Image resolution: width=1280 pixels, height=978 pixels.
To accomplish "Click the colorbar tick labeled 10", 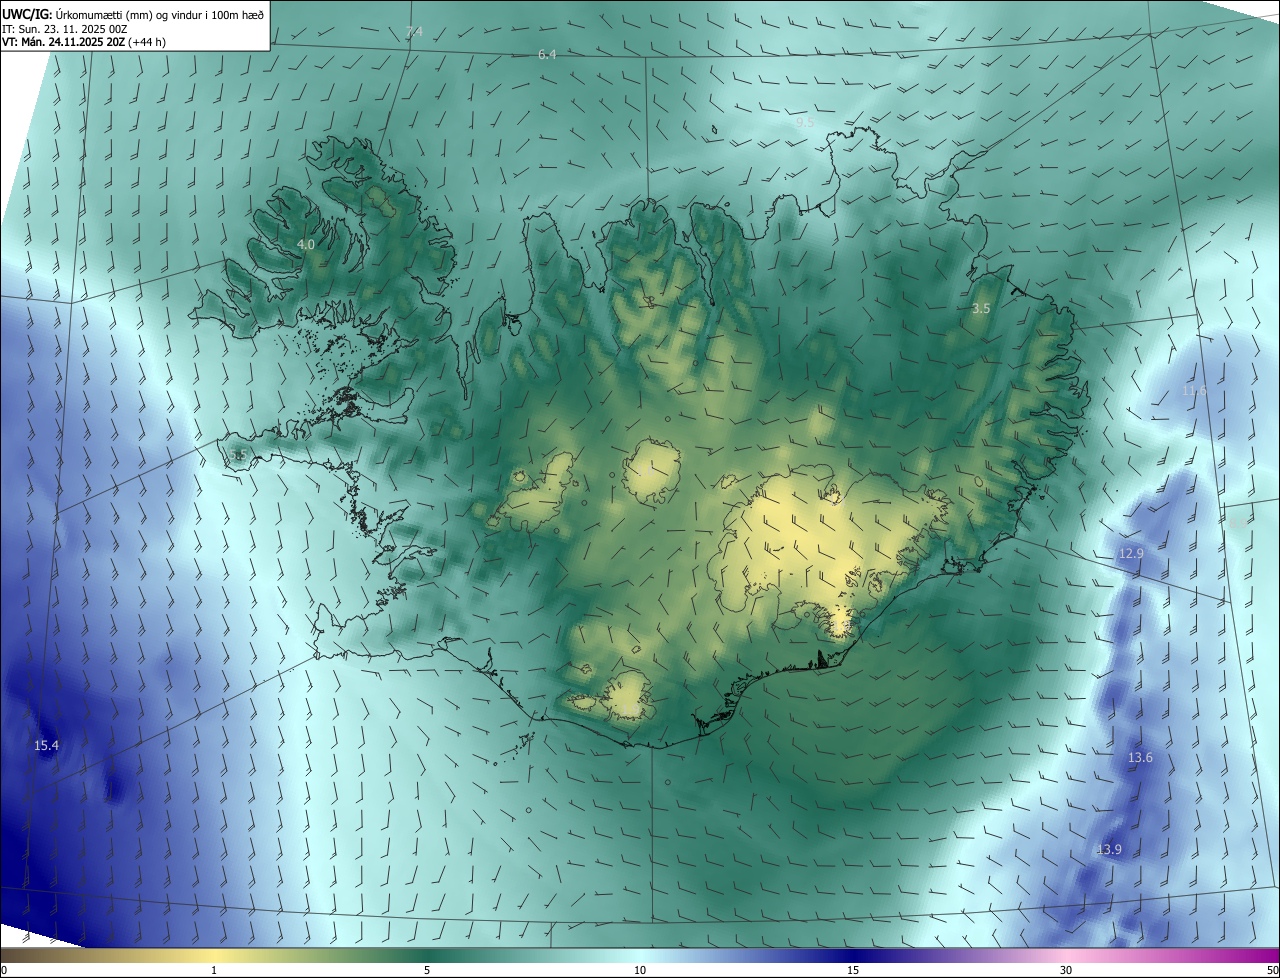I will pos(640,970).
